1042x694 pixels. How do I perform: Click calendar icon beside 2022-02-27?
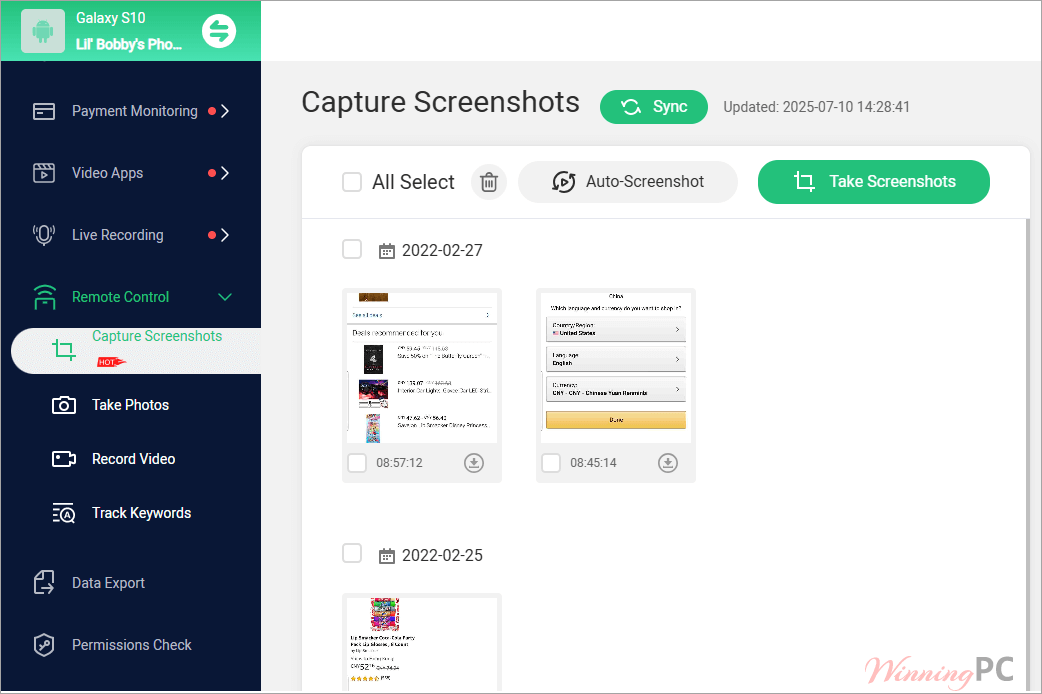click(x=386, y=251)
